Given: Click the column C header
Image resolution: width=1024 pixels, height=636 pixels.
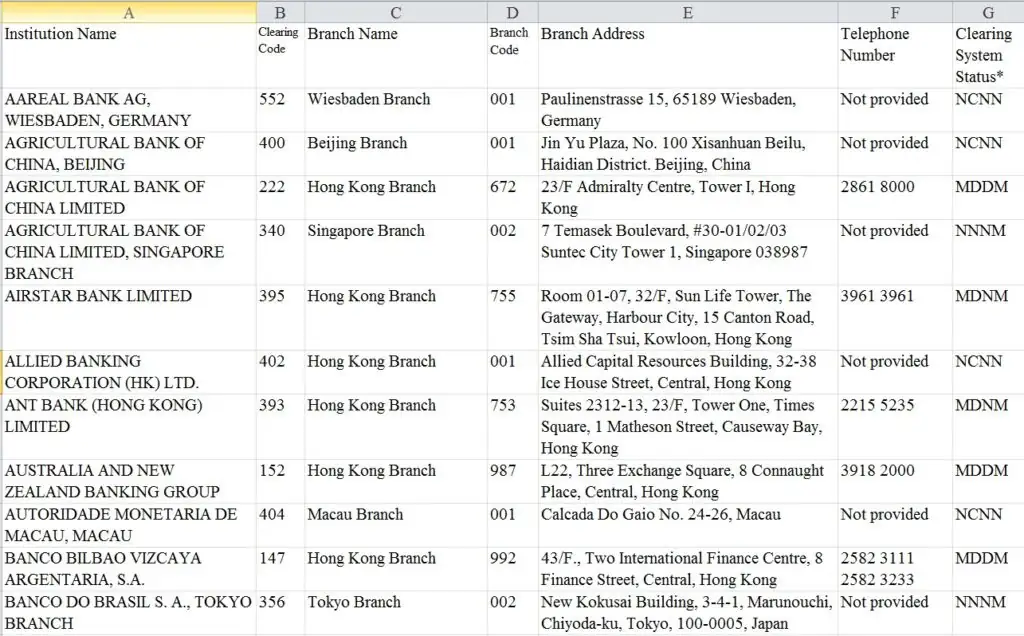Looking at the screenshot, I should click(x=395, y=12).
